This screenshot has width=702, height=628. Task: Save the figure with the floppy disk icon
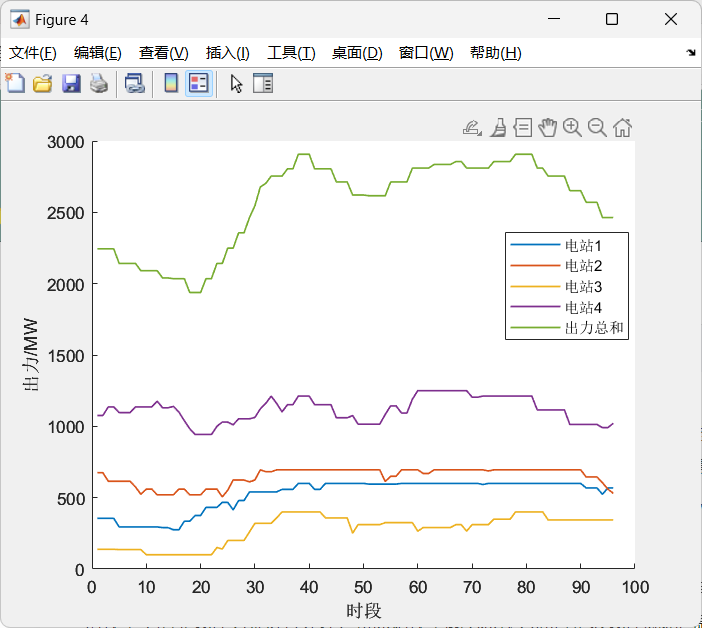click(71, 84)
